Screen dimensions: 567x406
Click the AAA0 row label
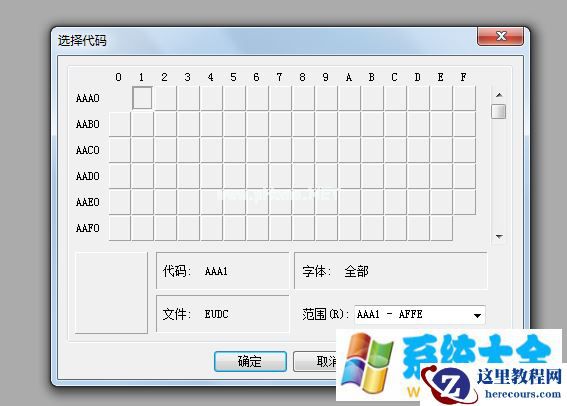88,98
